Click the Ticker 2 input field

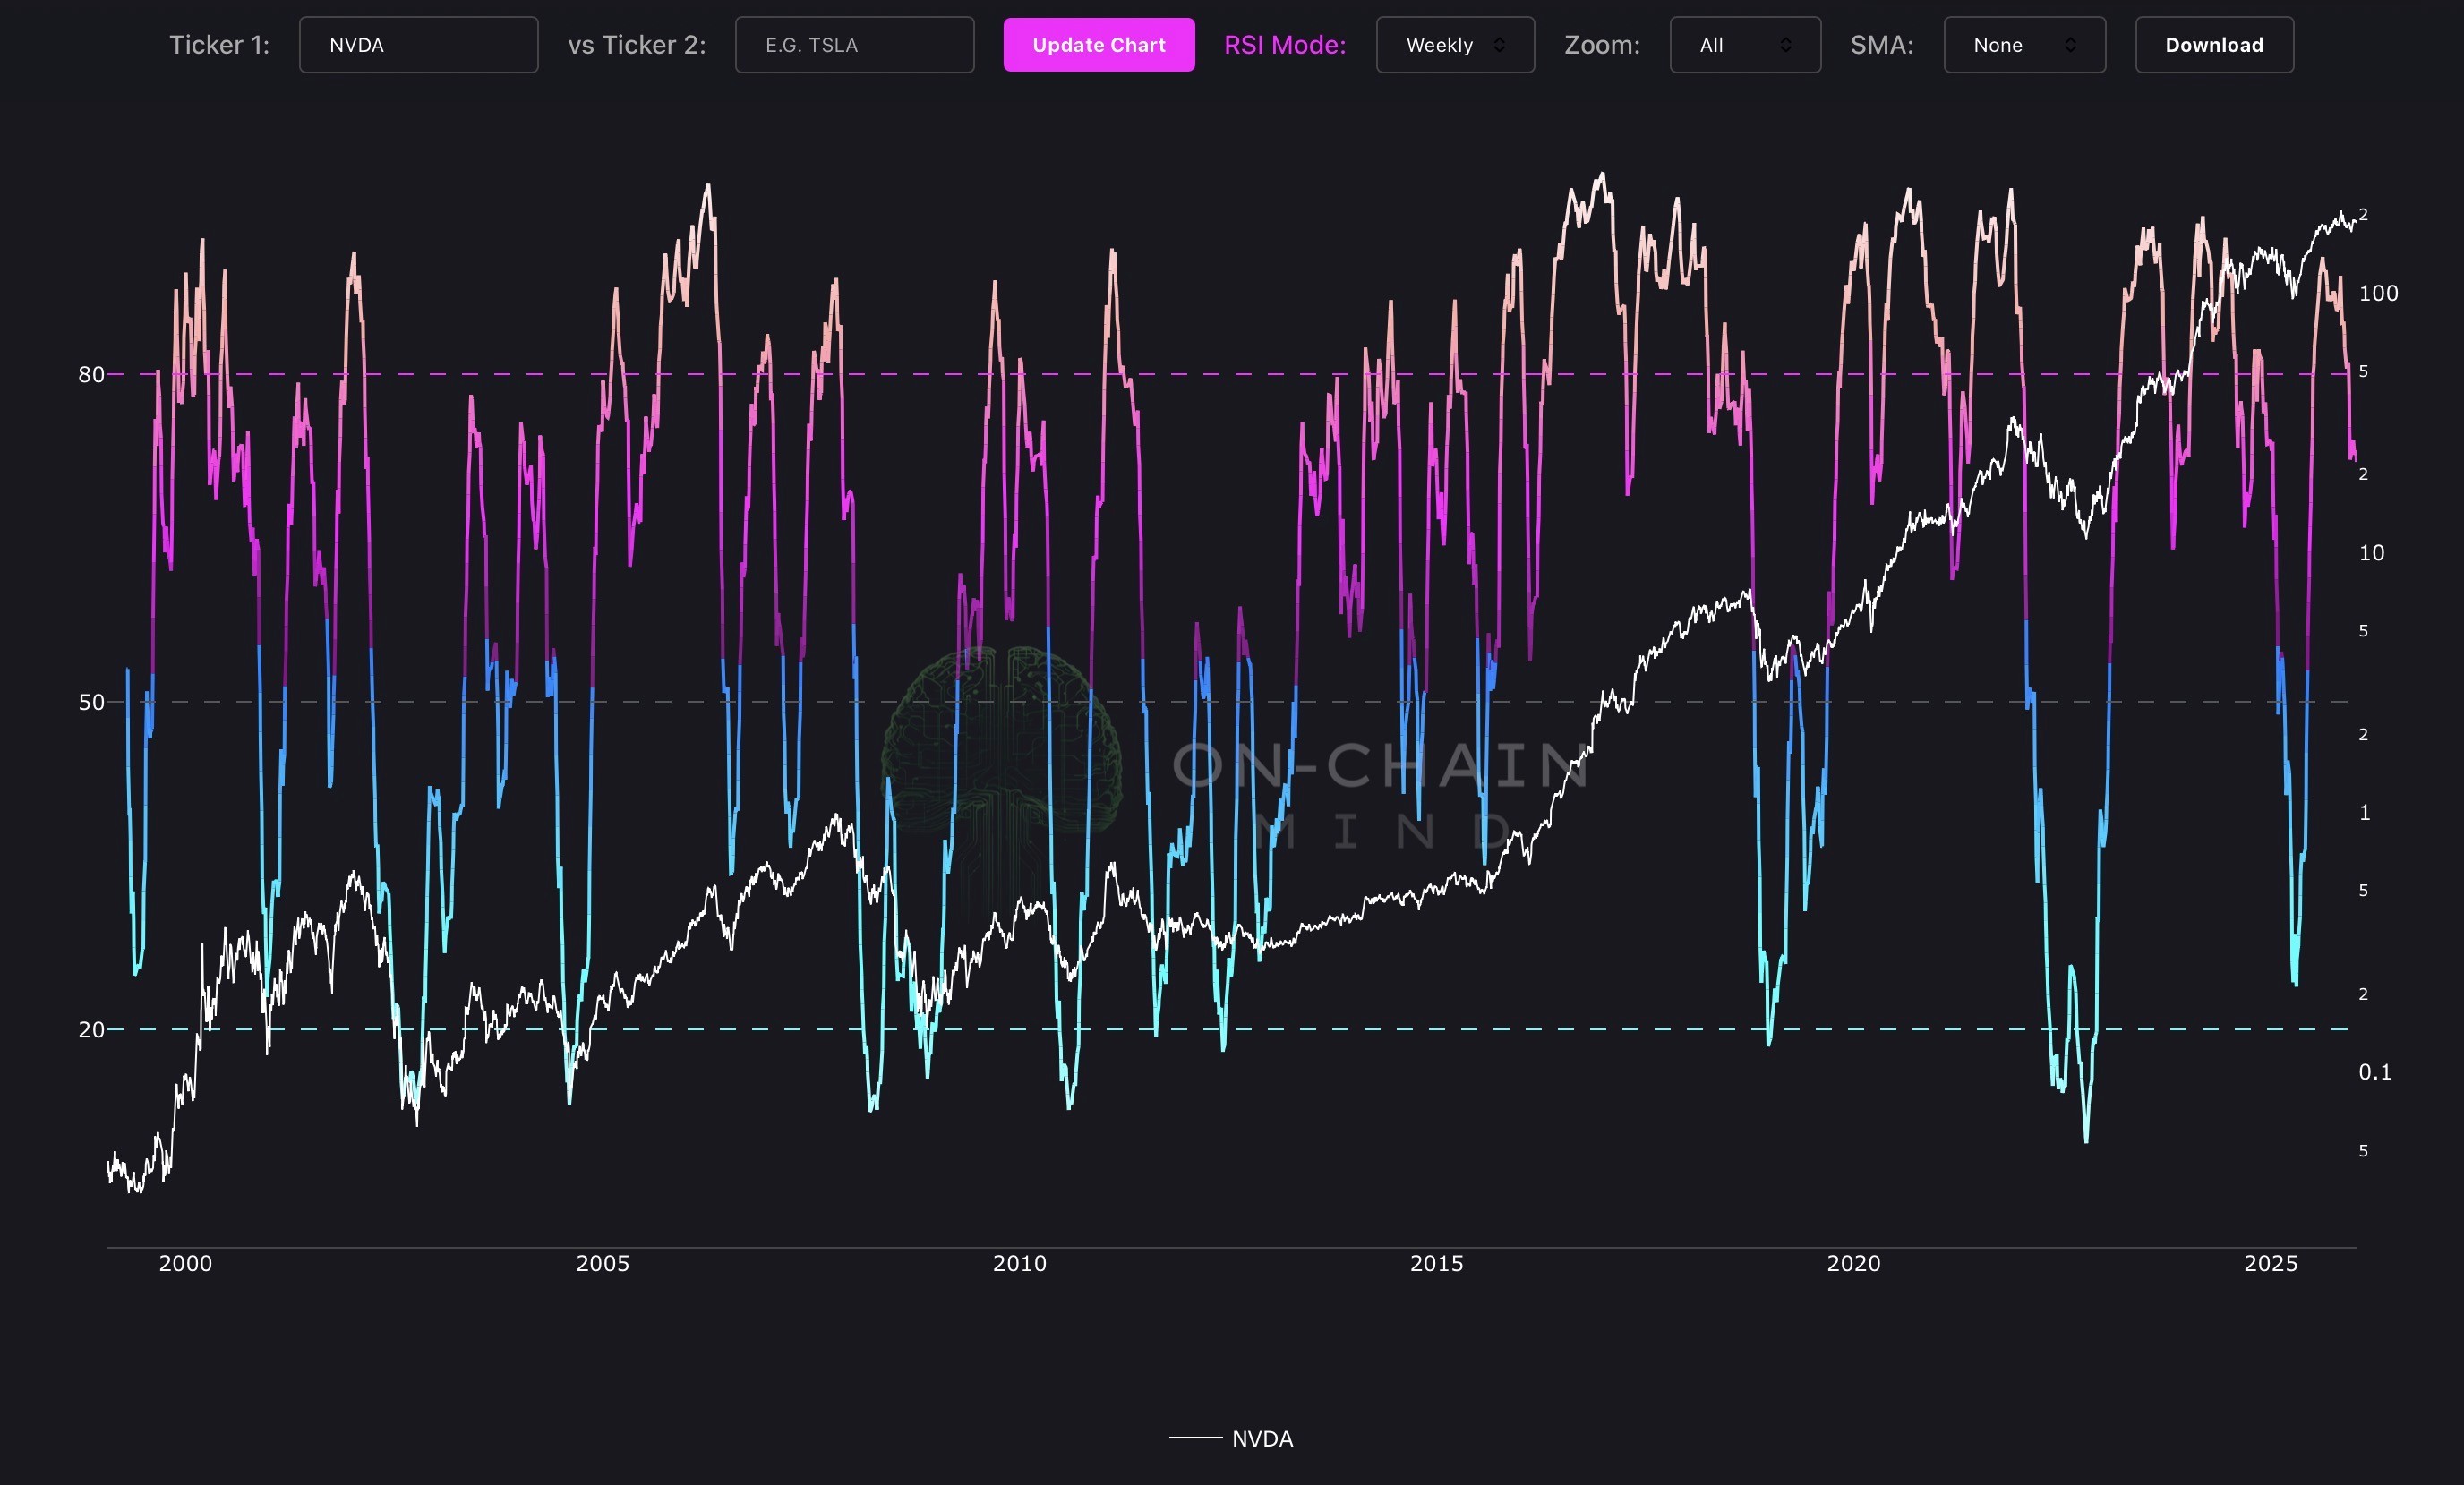pos(854,45)
